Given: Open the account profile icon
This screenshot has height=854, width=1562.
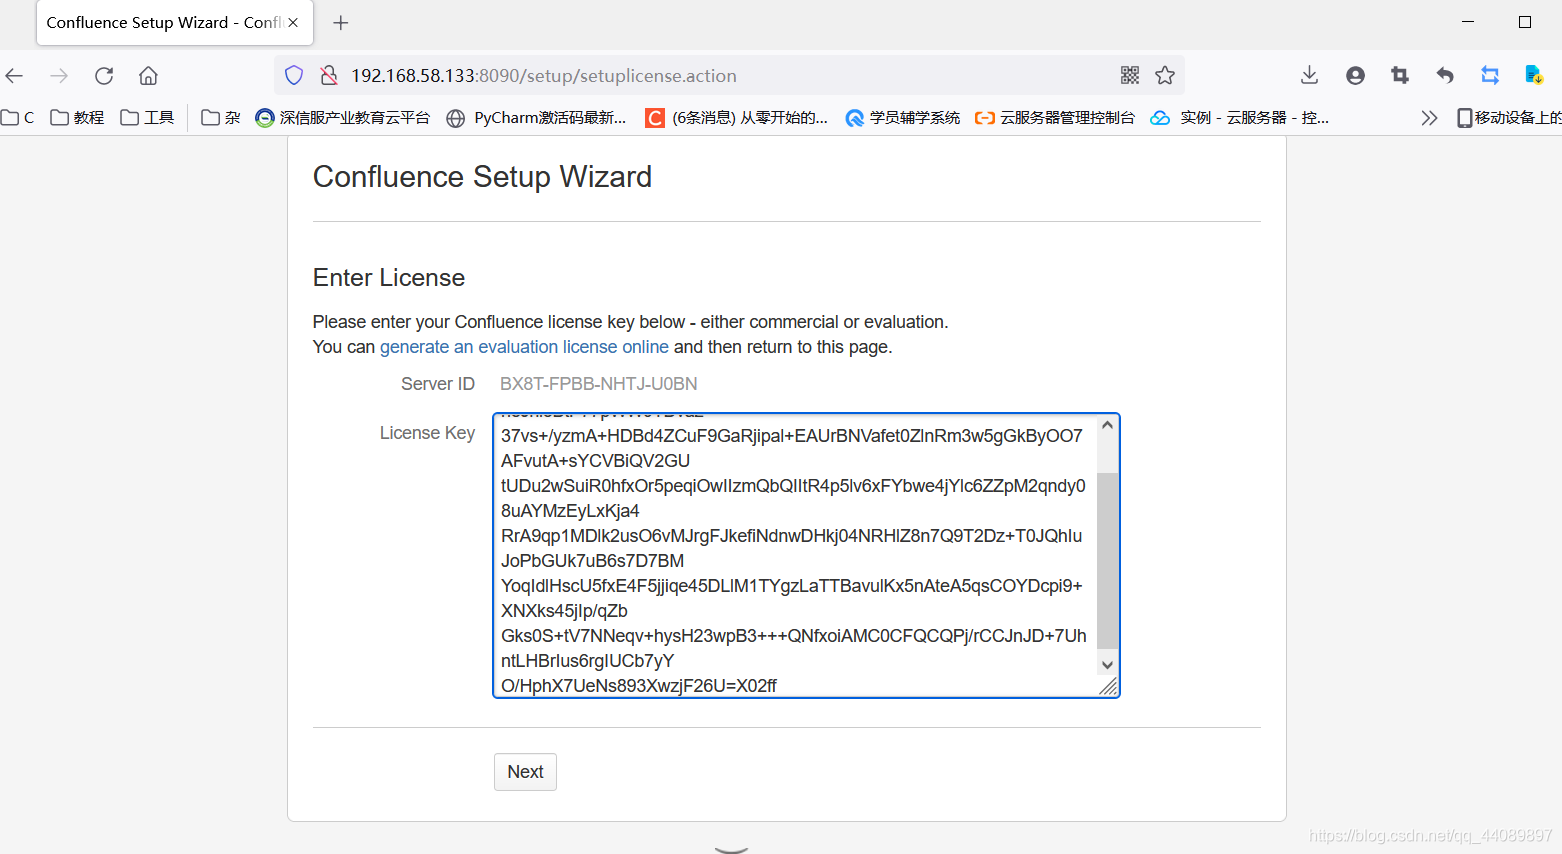Looking at the screenshot, I should click(1355, 75).
